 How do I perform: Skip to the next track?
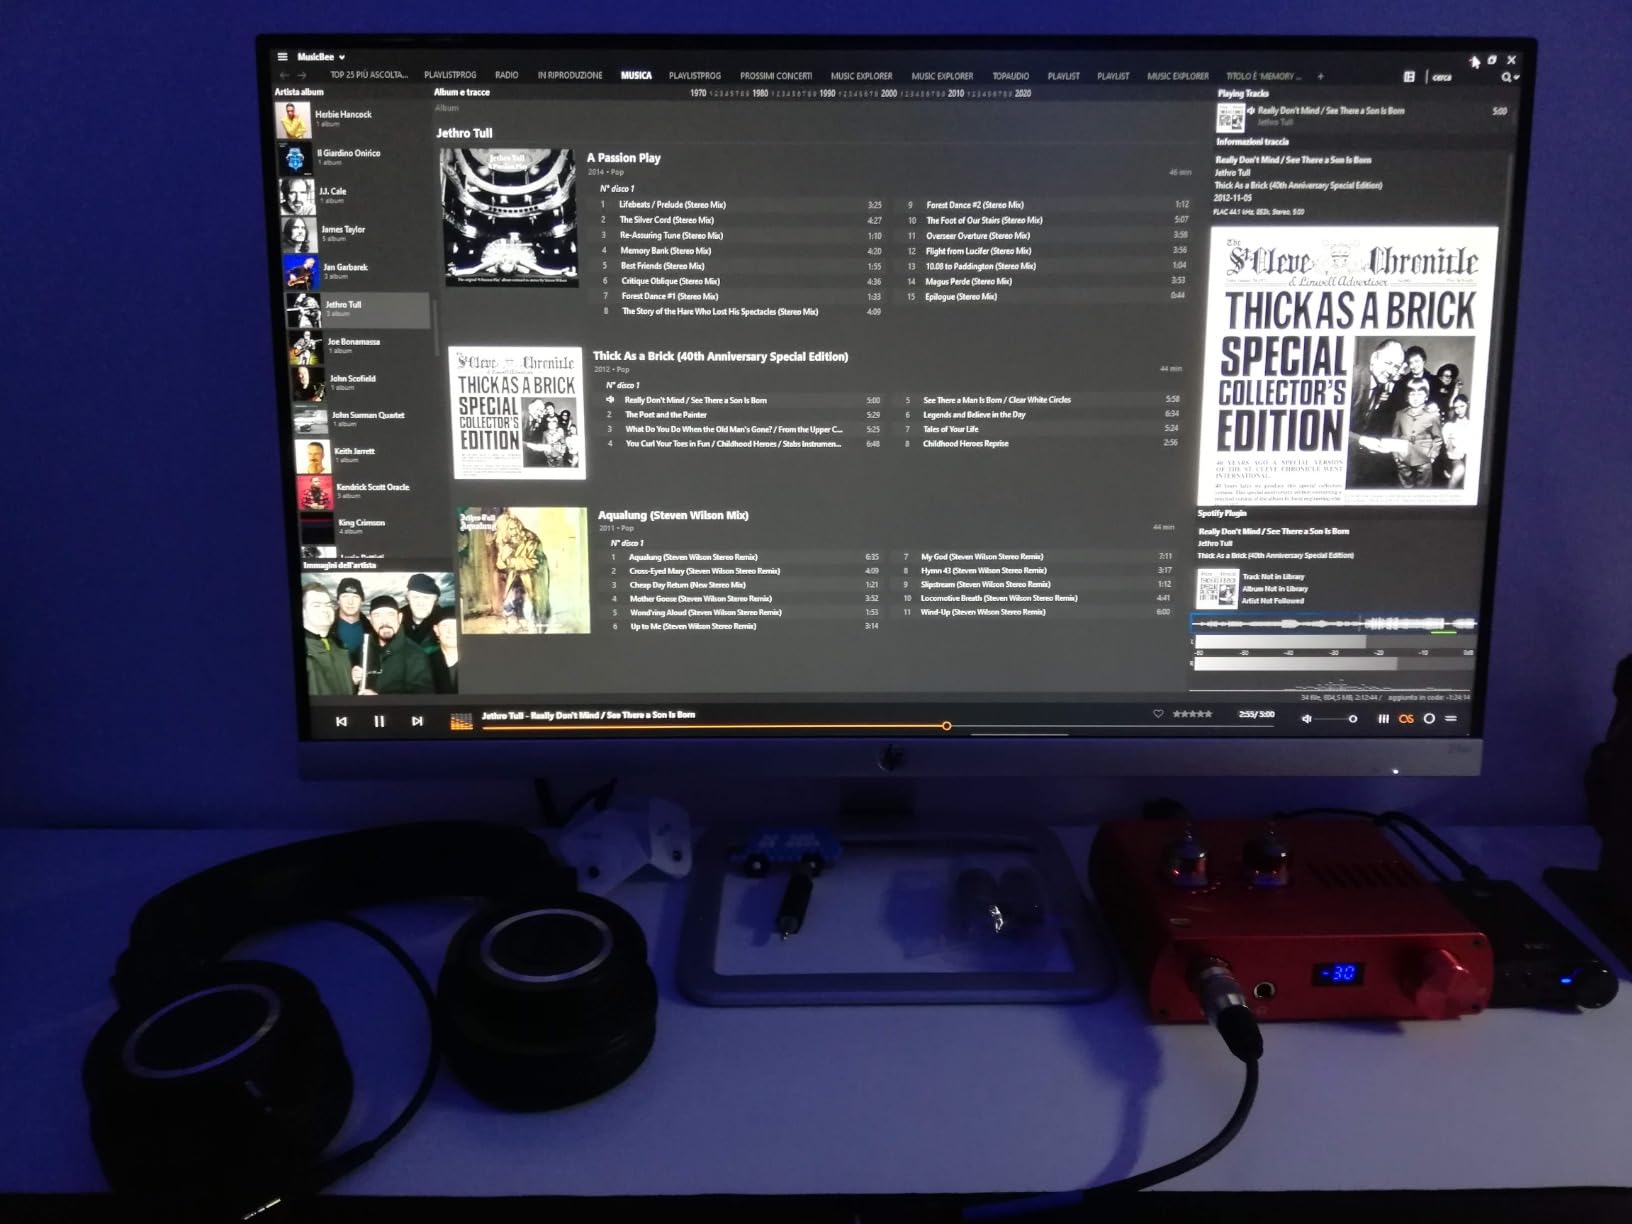[x=417, y=721]
